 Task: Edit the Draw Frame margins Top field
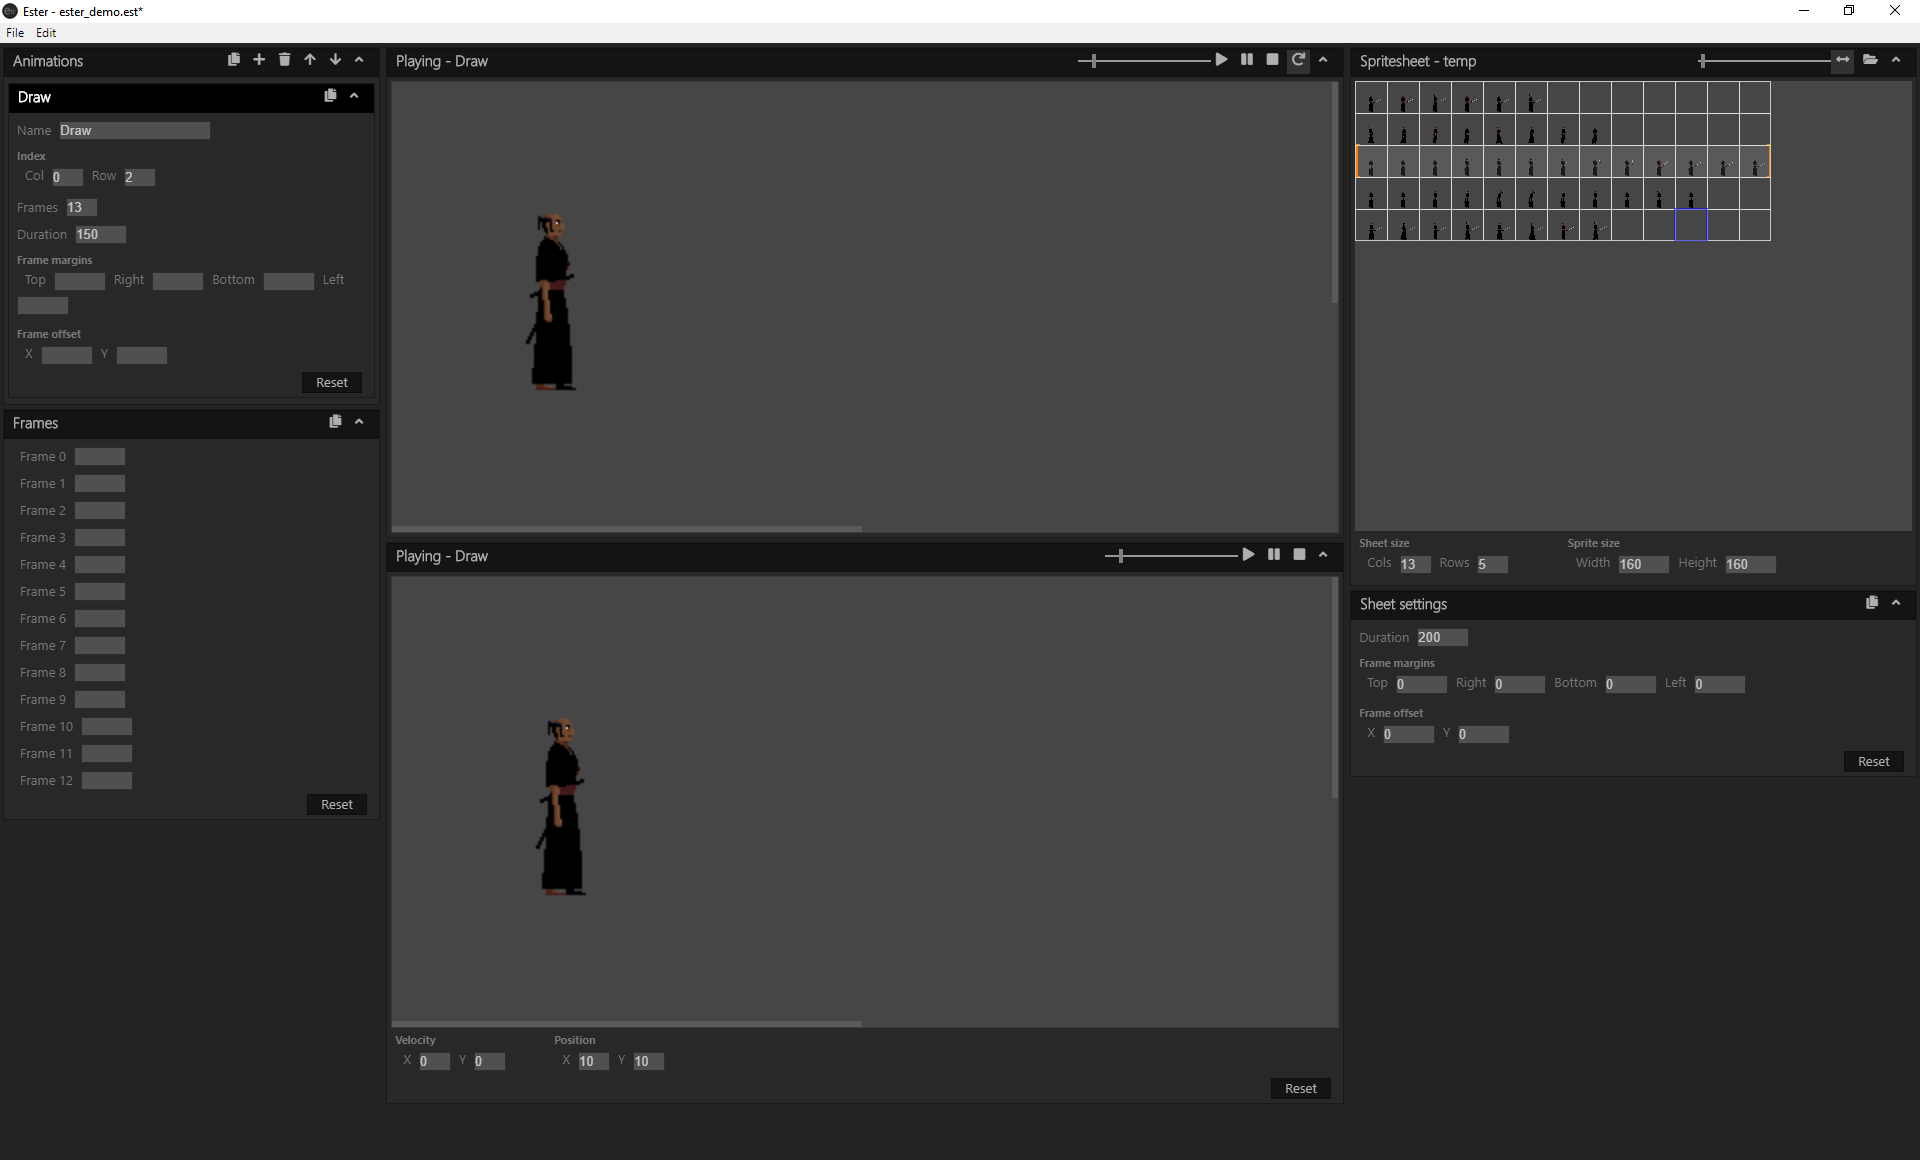(80, 281)
